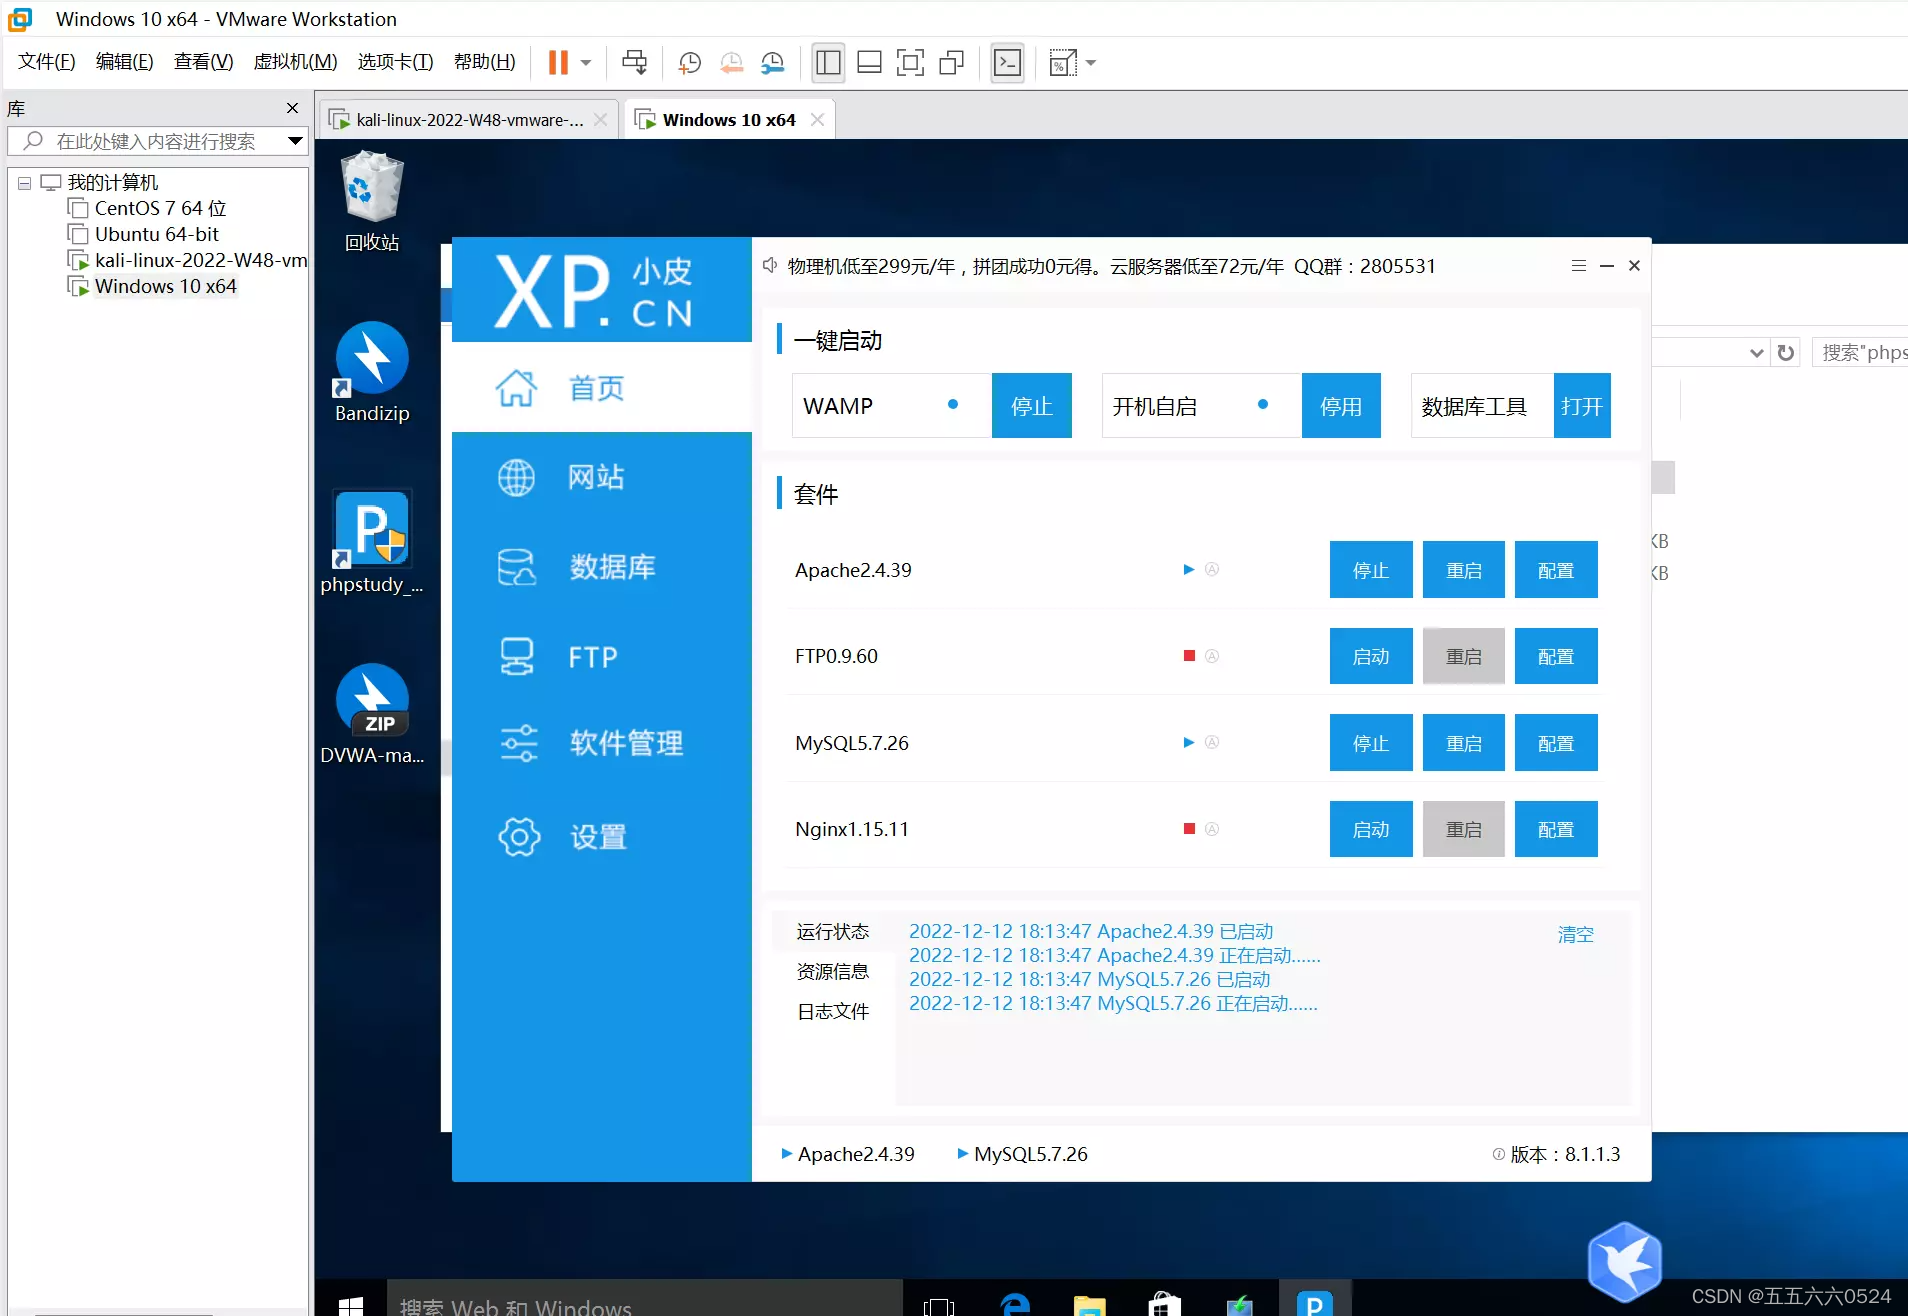1908x1316 pixels.
Task: Open the 选项卡(T) menu
Action: point(395,62)
